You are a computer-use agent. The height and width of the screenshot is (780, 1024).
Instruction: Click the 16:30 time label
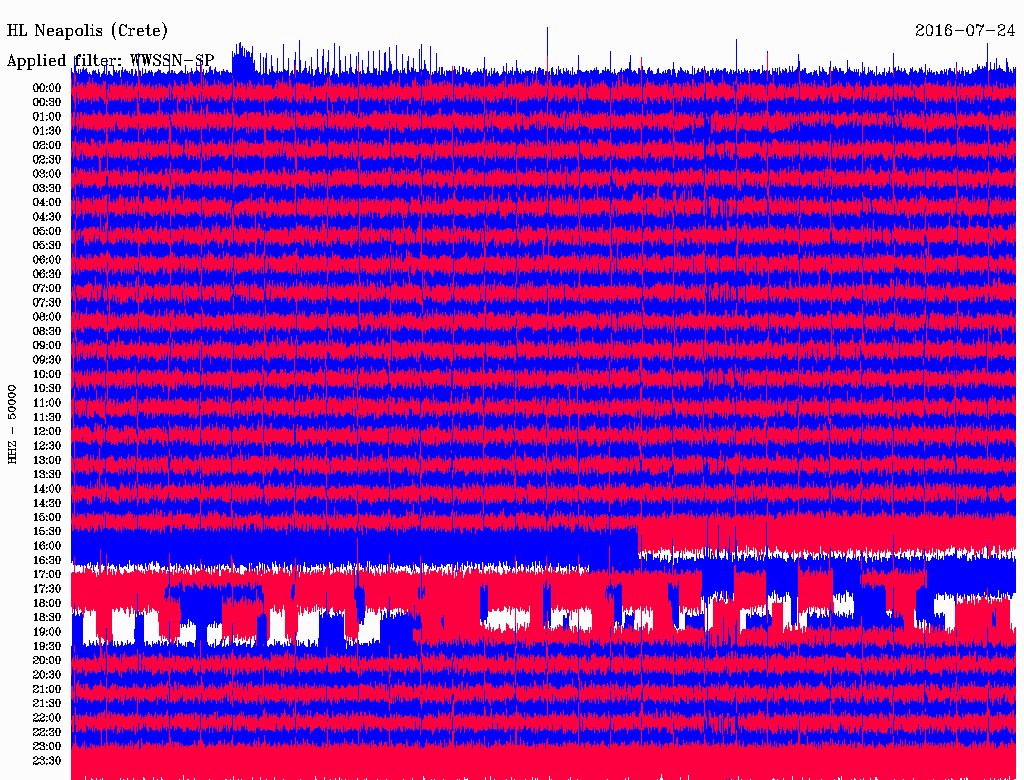(x=47, y=561)
